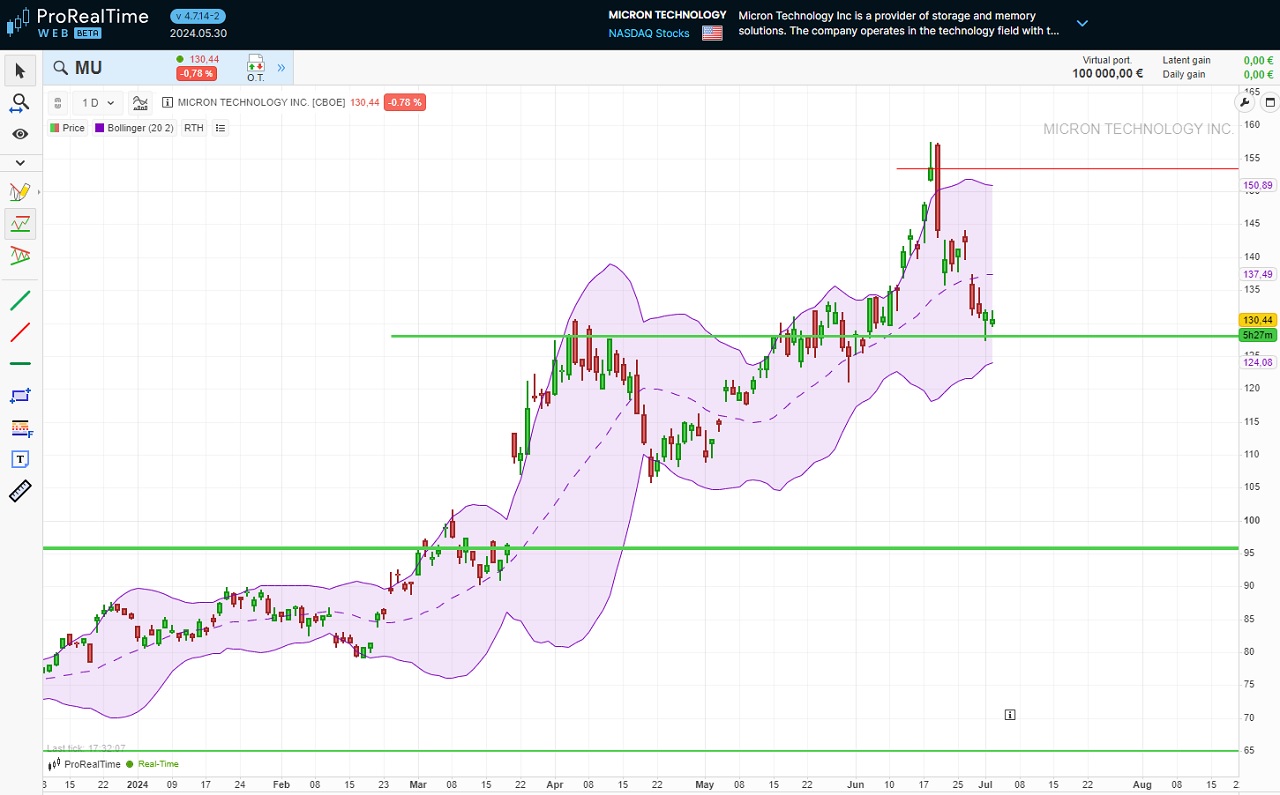Image resolution: width=1280 pixels, height=795 pixels.
Task: Open the O.T. order ticket icon
Action: [x=255, y=68]
